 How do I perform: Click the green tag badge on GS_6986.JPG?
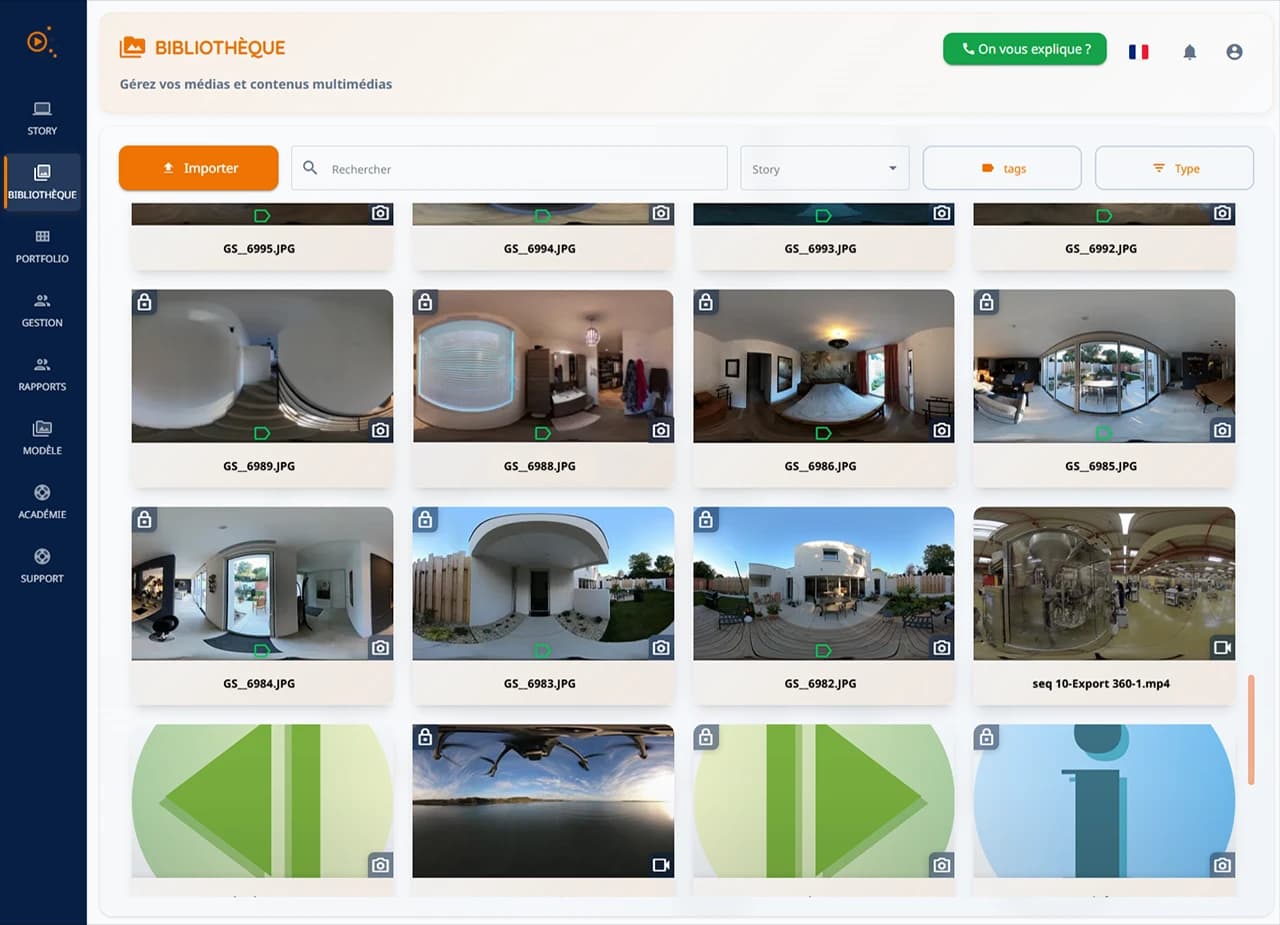(x=823, y=433)
